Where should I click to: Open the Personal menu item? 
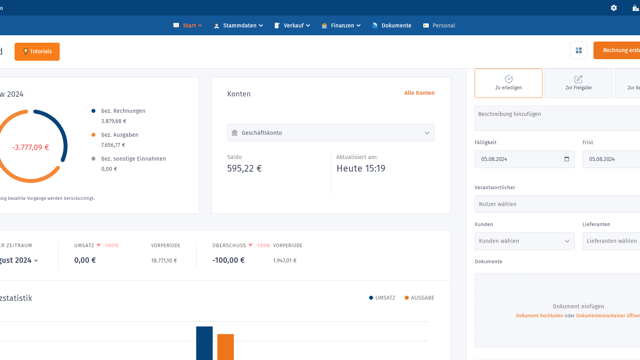coord(439,25)
